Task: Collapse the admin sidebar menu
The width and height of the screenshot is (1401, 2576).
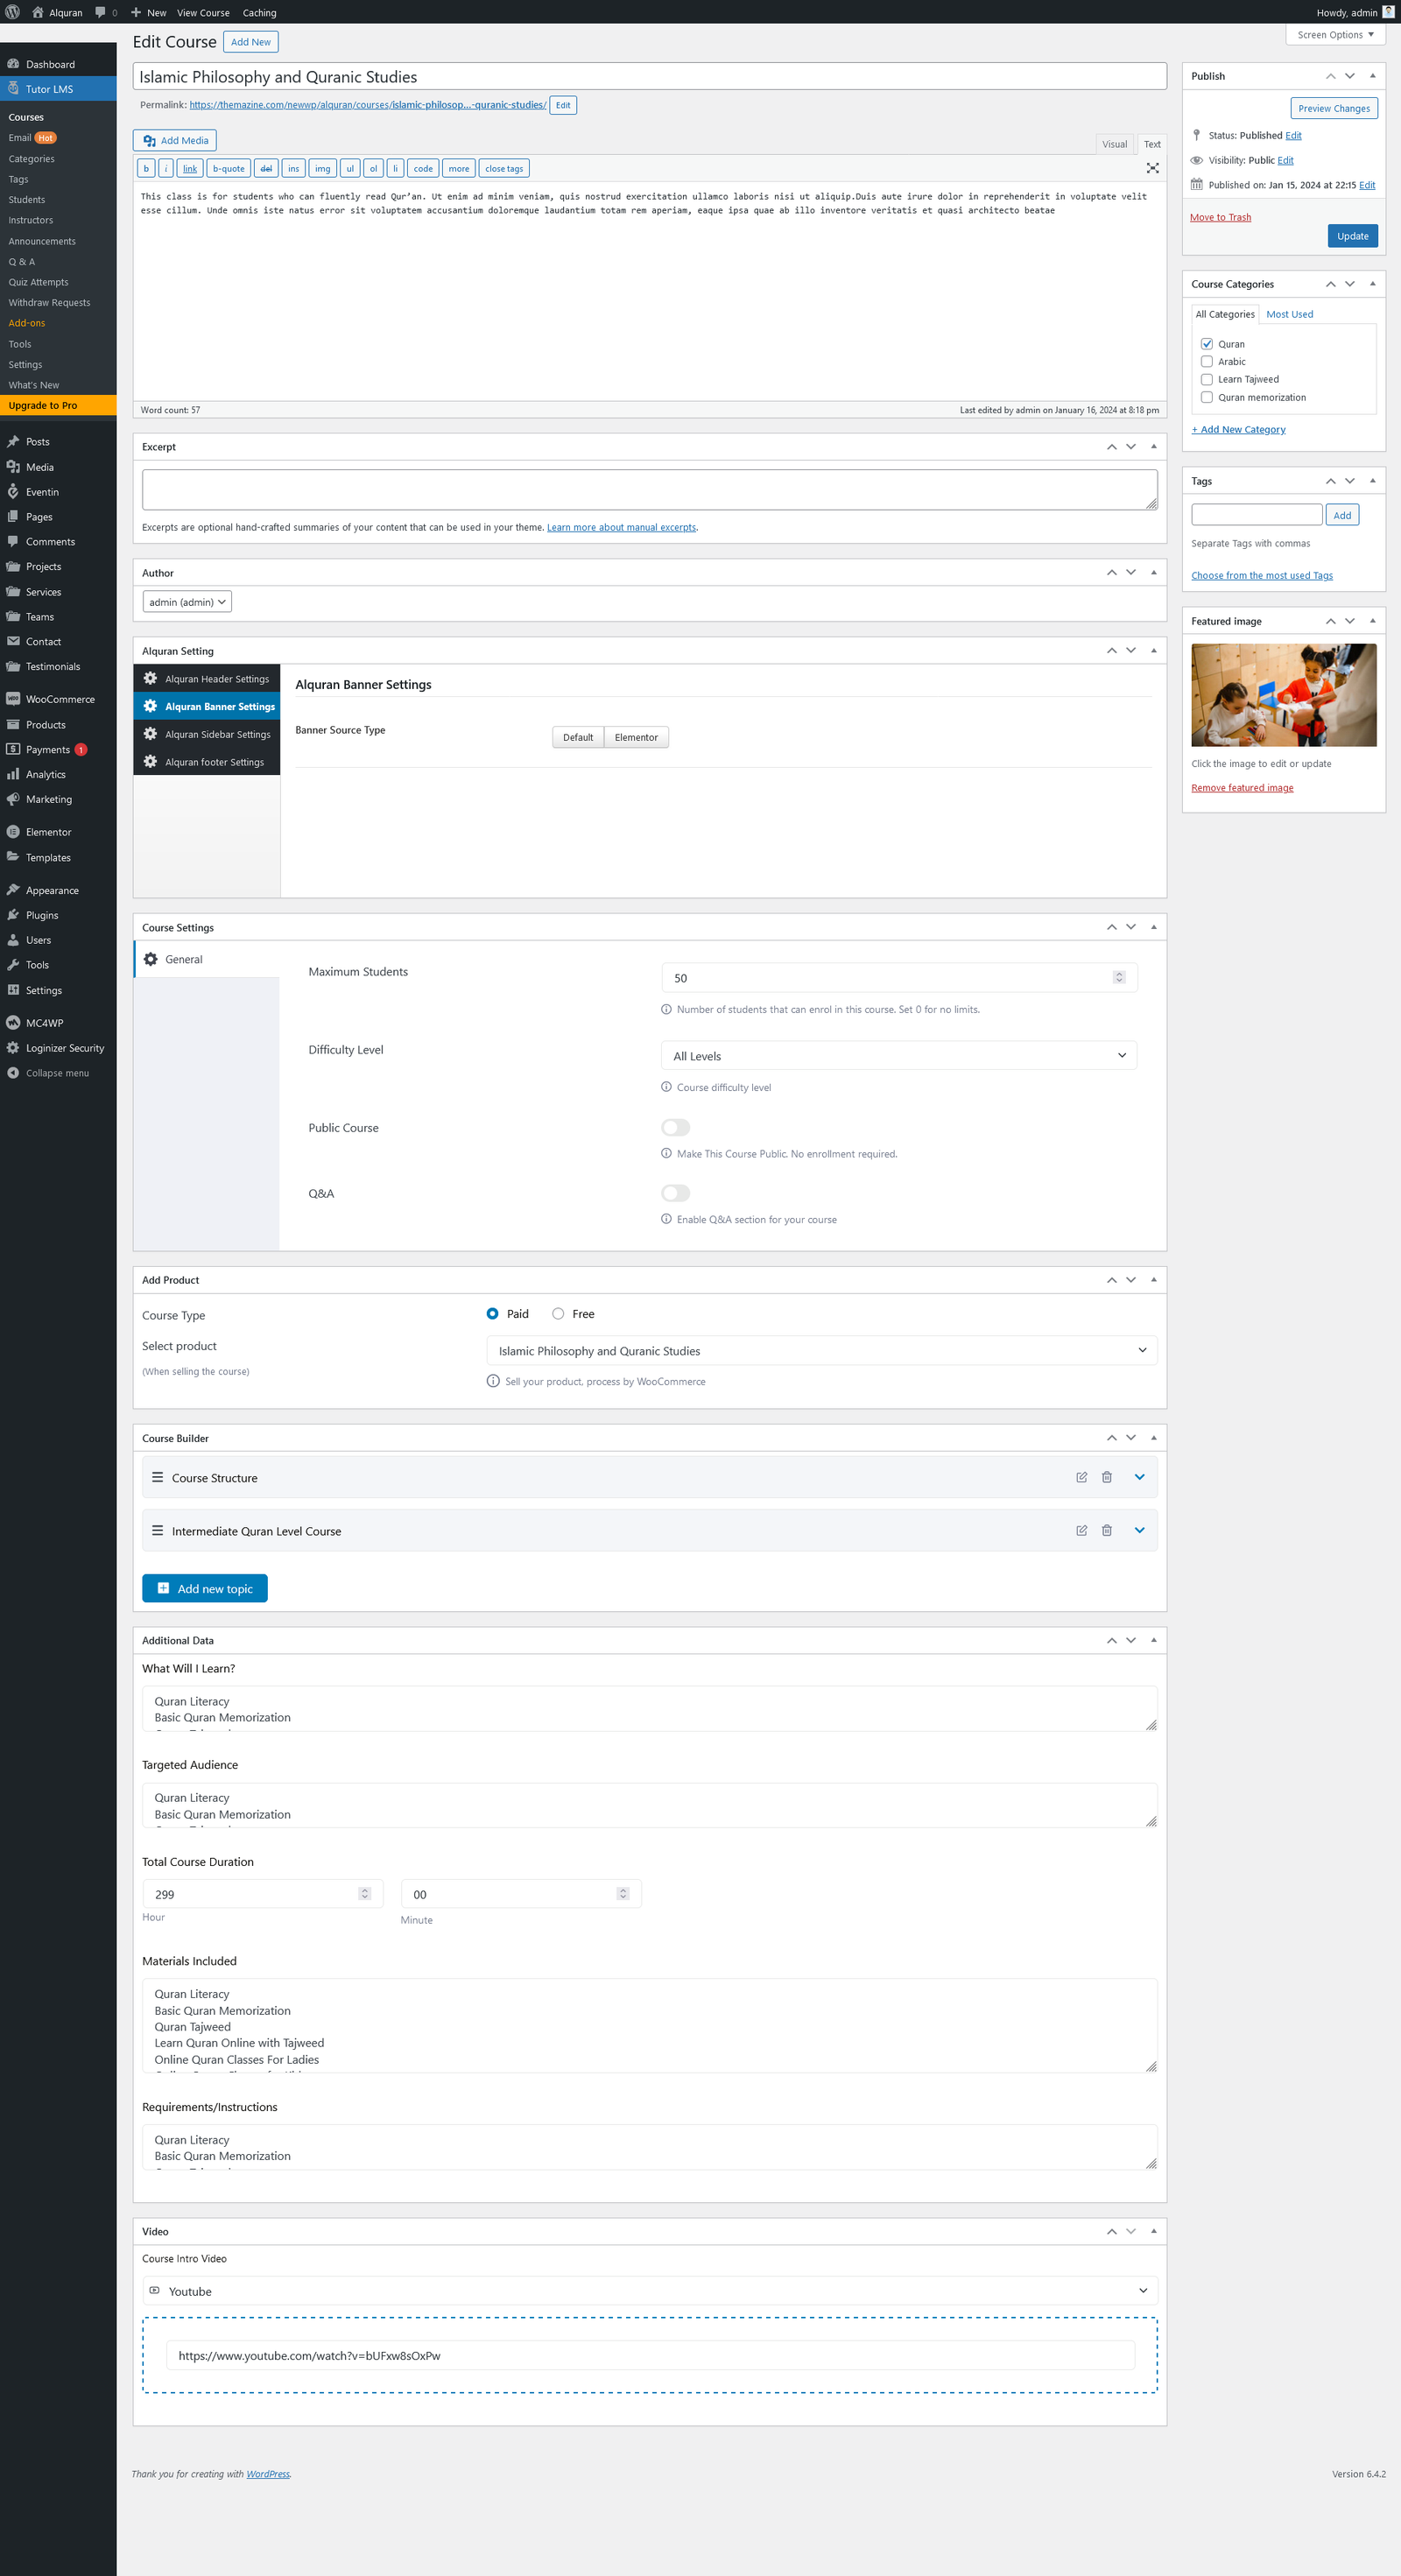Action: [58, 1073]
